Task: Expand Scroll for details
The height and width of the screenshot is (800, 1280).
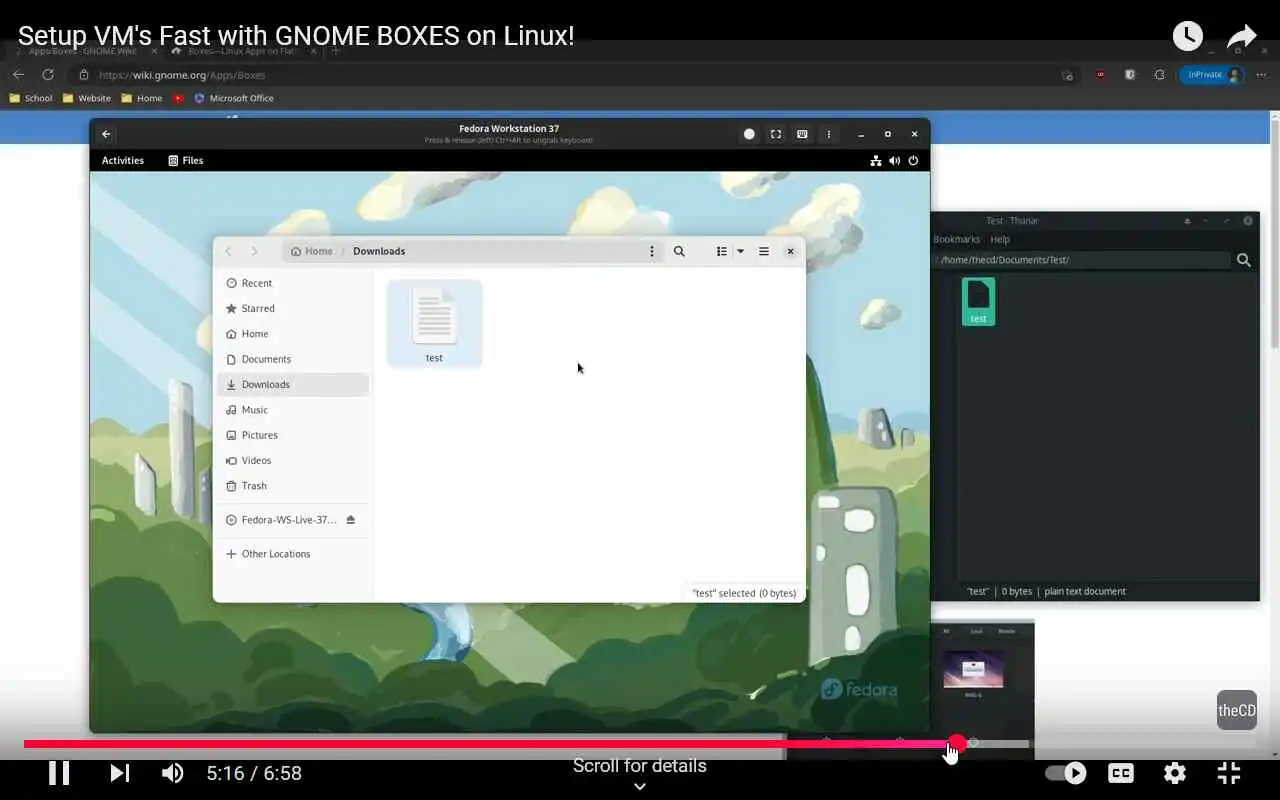Action: coord(640,773)
